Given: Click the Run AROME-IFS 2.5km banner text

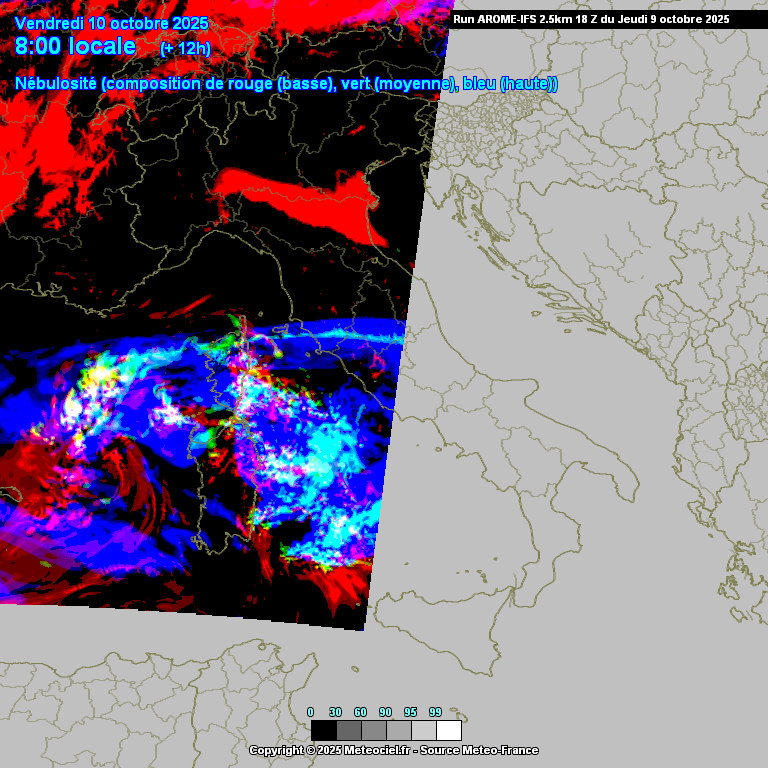Looking at the screenshot, I should (591, 19).
